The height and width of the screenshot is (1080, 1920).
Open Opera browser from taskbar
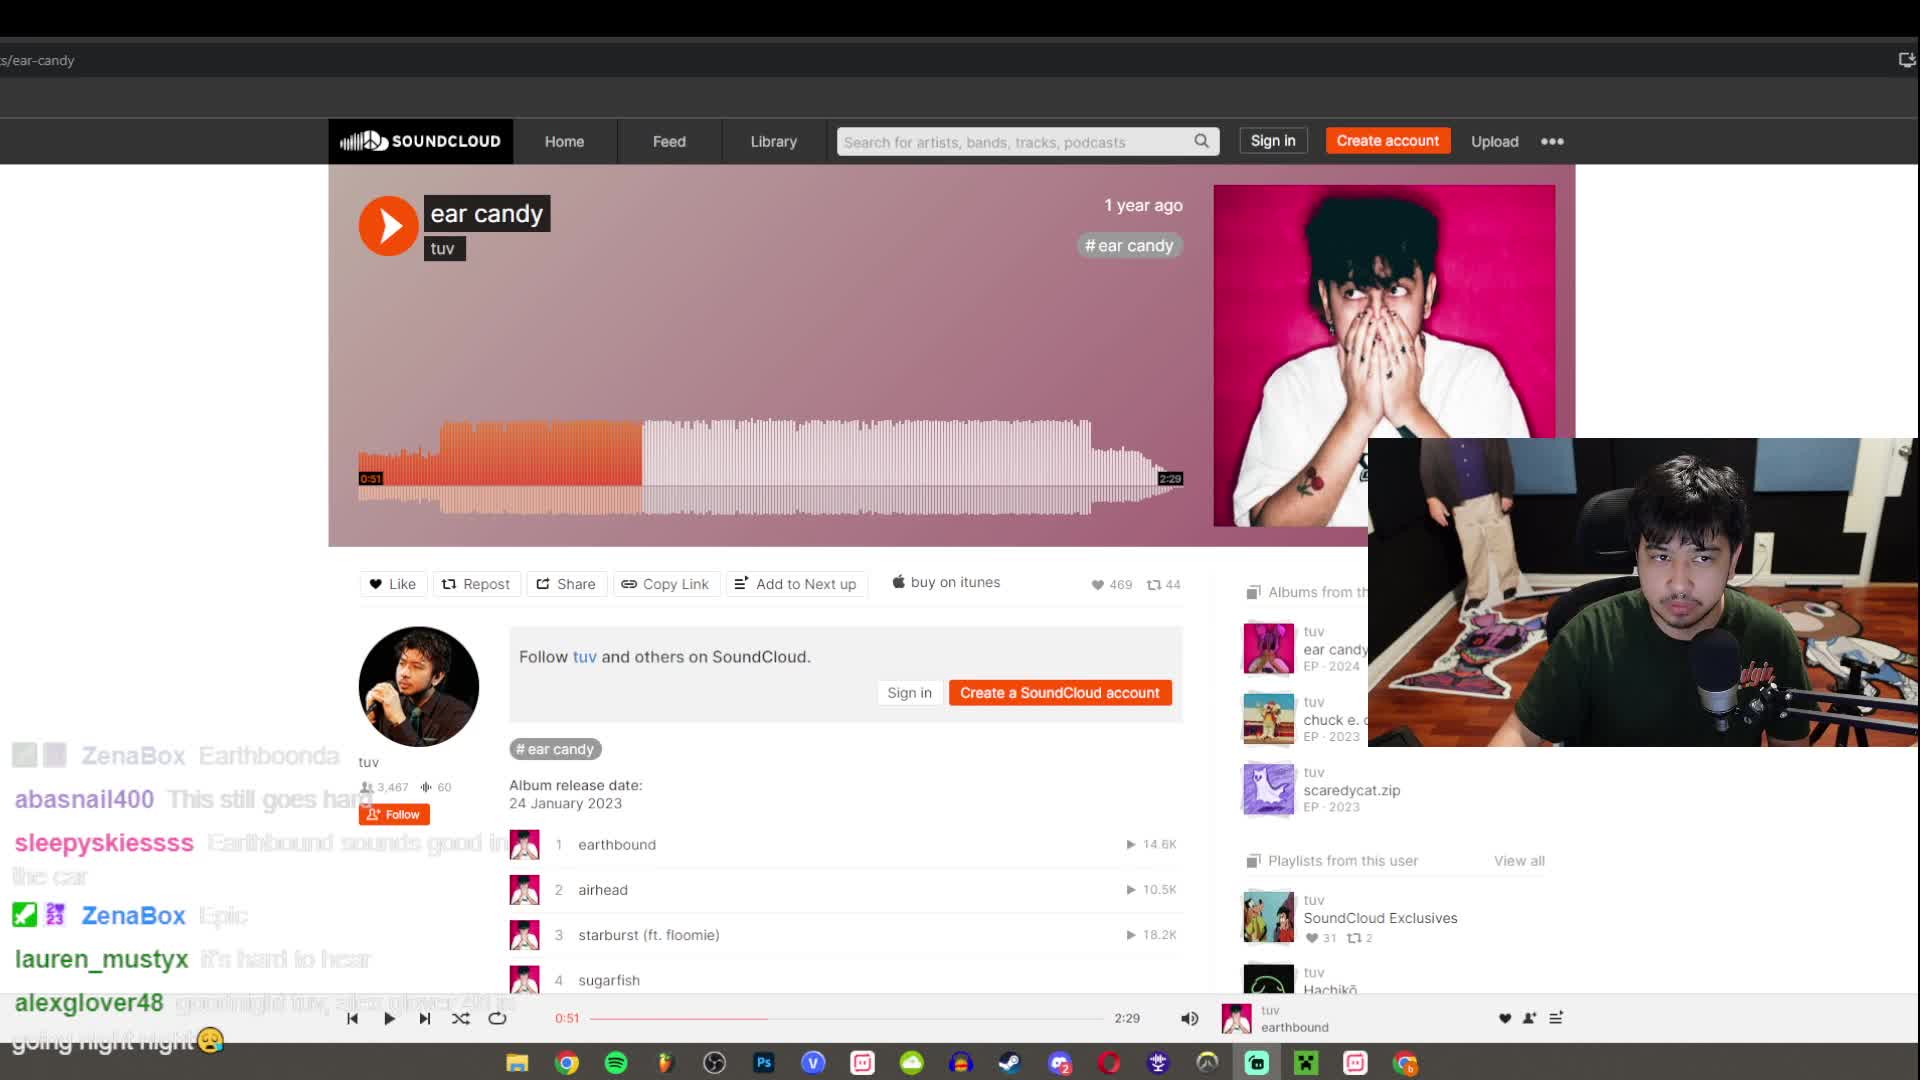(1109, 1062)
